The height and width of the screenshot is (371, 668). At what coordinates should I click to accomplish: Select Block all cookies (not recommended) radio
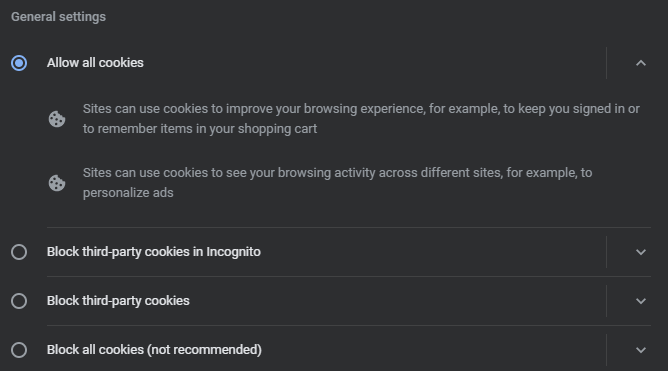pos(19,350)
